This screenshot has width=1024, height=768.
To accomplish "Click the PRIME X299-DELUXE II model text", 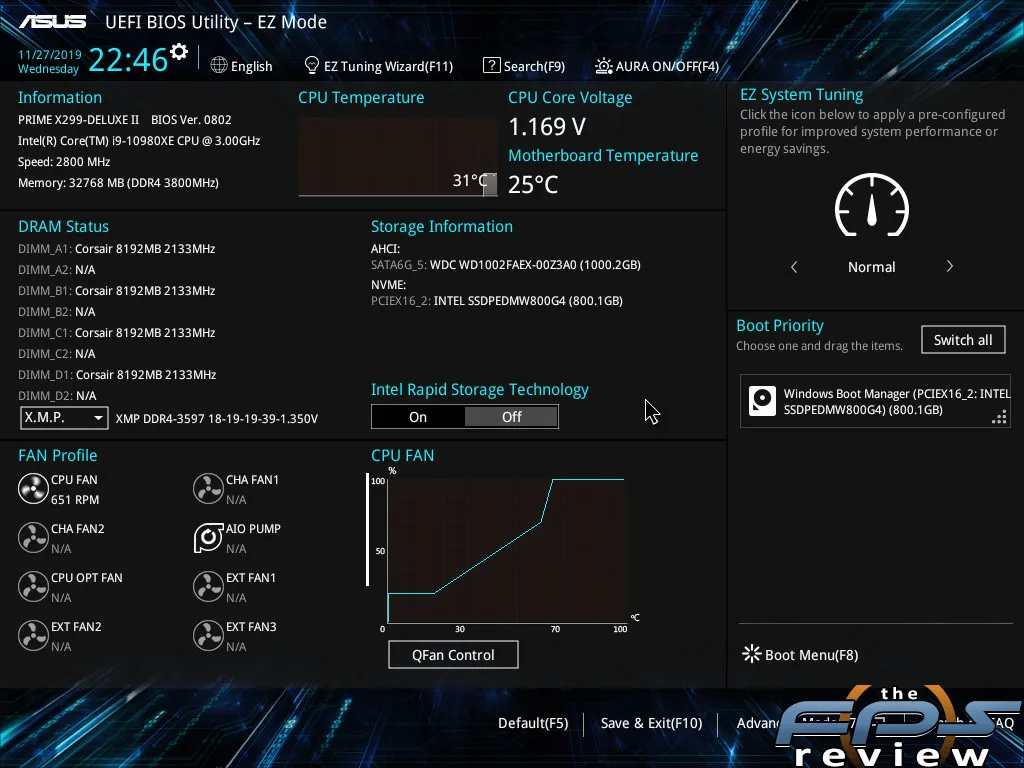I will tap(78, 120).
